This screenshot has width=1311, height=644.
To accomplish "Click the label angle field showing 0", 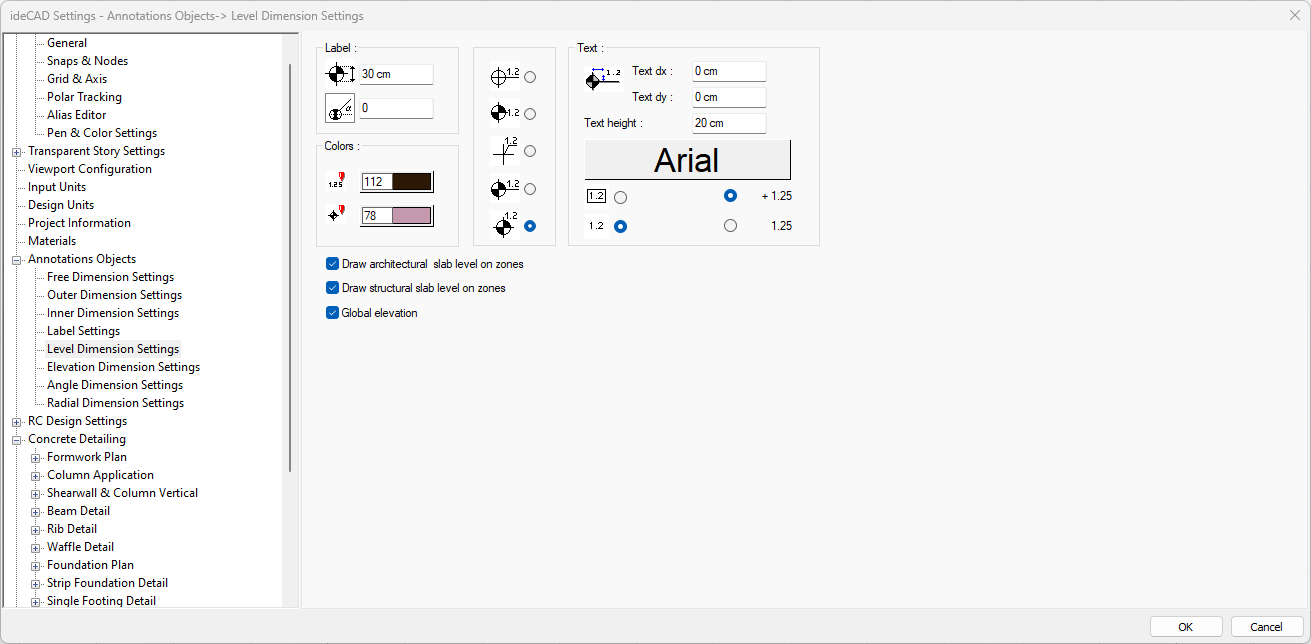I will (396, 108).
